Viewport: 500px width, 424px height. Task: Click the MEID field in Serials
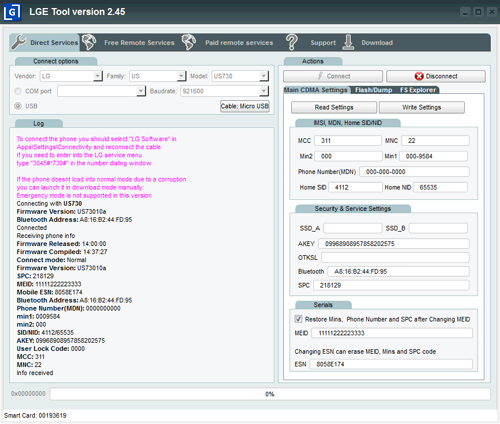(x=392, y=333)
